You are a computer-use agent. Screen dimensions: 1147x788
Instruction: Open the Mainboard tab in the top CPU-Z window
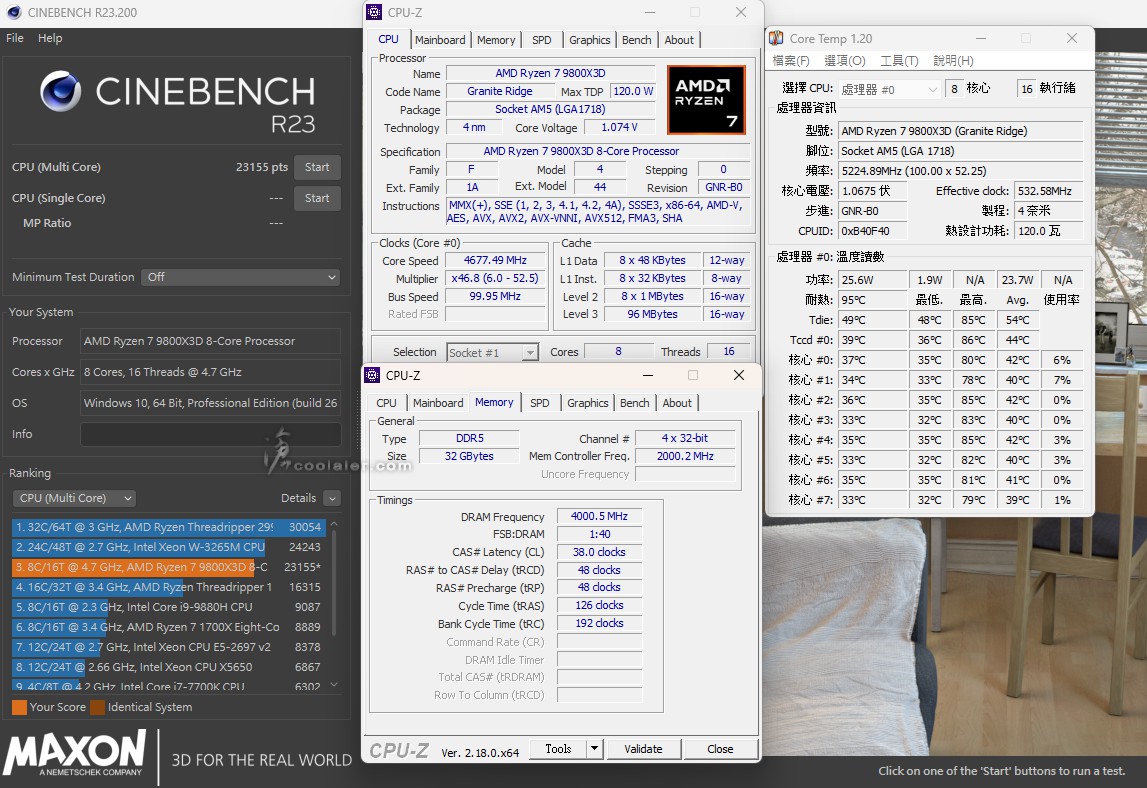pos(440,40)
